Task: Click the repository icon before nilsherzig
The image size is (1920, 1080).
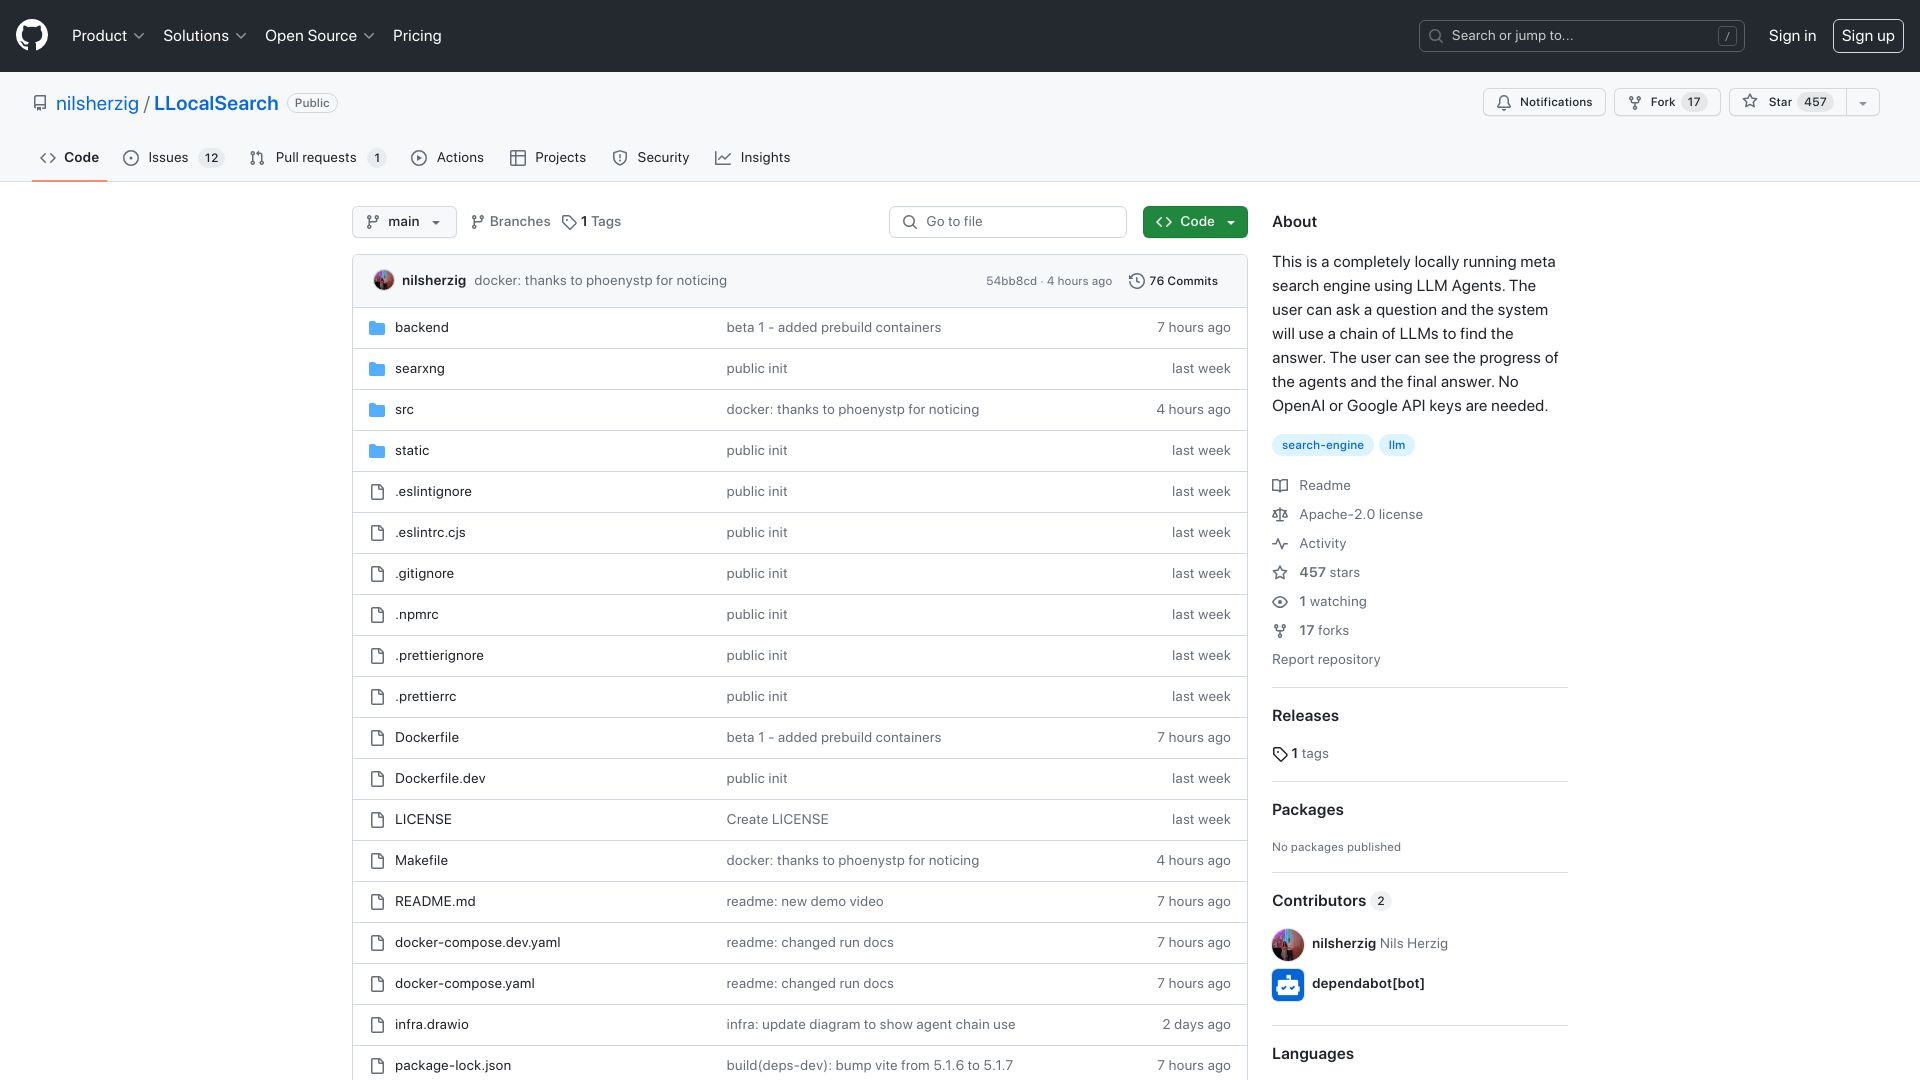Action: pyautogui.click(x=40, y=103)
